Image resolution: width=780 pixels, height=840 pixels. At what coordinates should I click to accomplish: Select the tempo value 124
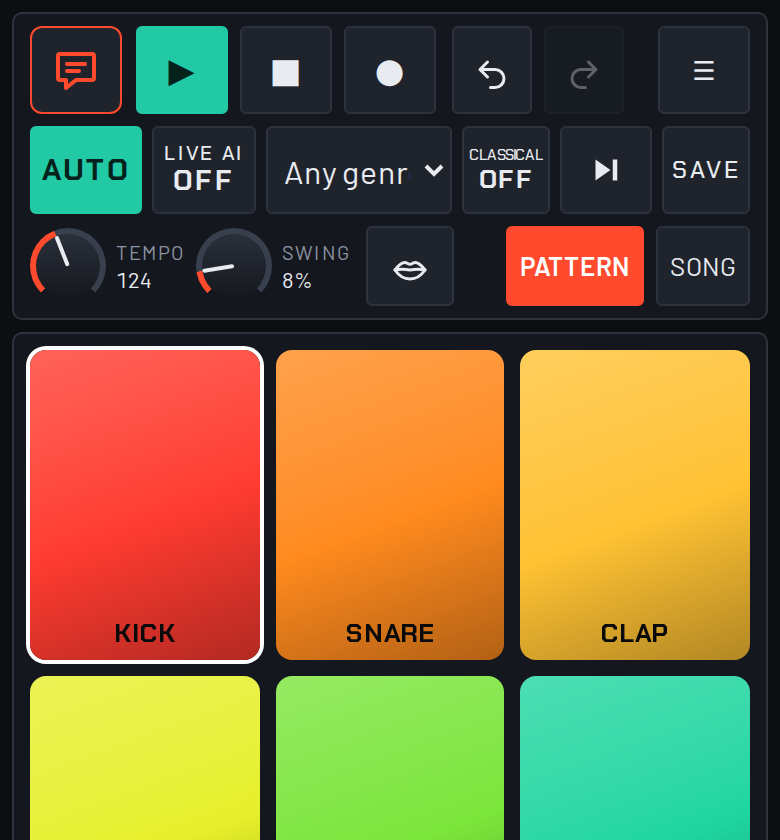pos(134,281)
